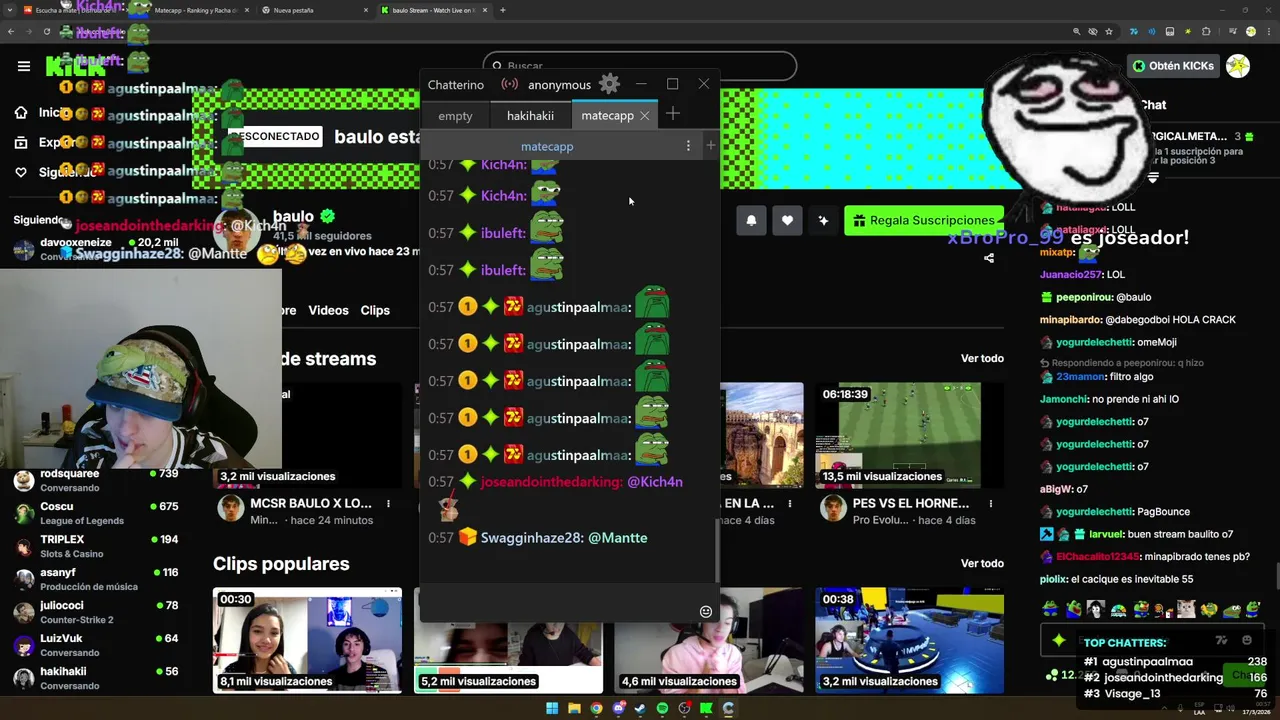Click username minapibardo in Kick chat
1280x720 pixels.
[1070, 320]
